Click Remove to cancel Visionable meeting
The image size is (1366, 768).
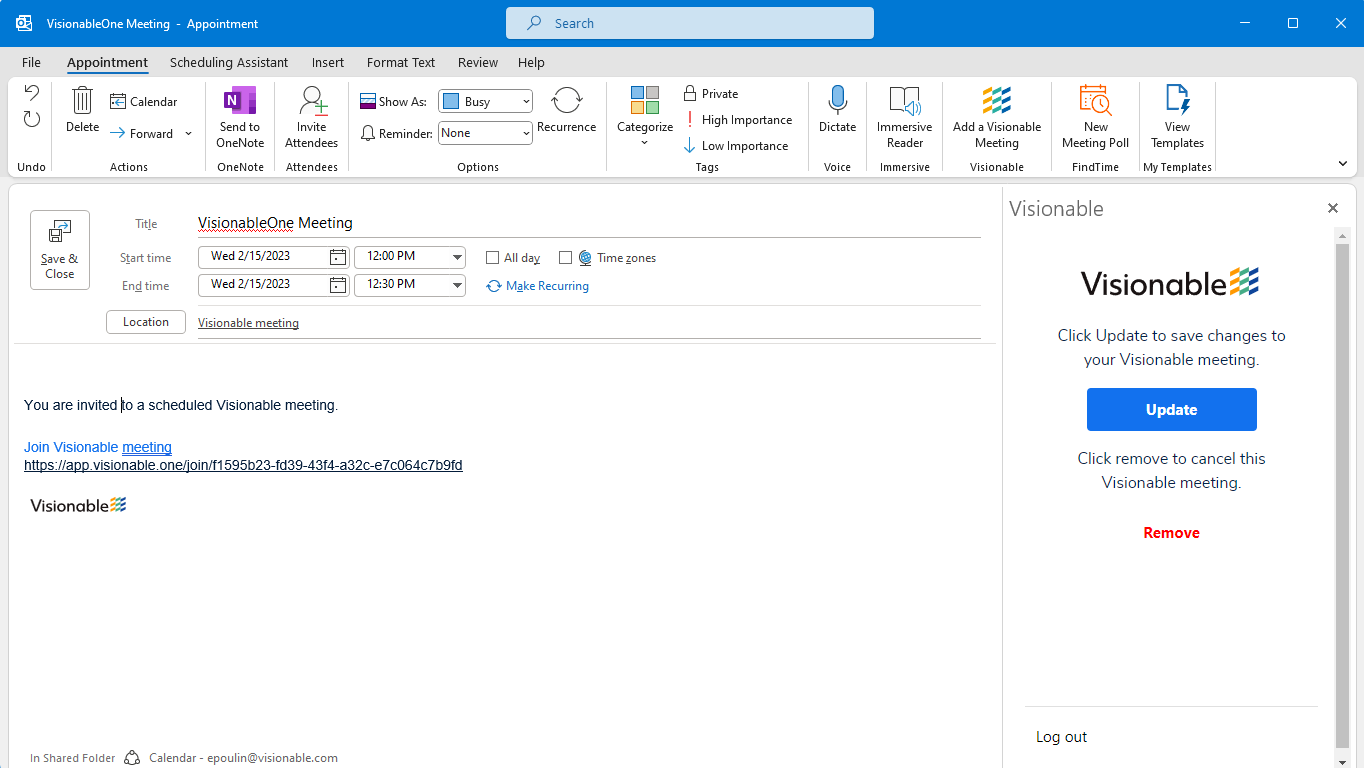click(x=1172, y=533)
